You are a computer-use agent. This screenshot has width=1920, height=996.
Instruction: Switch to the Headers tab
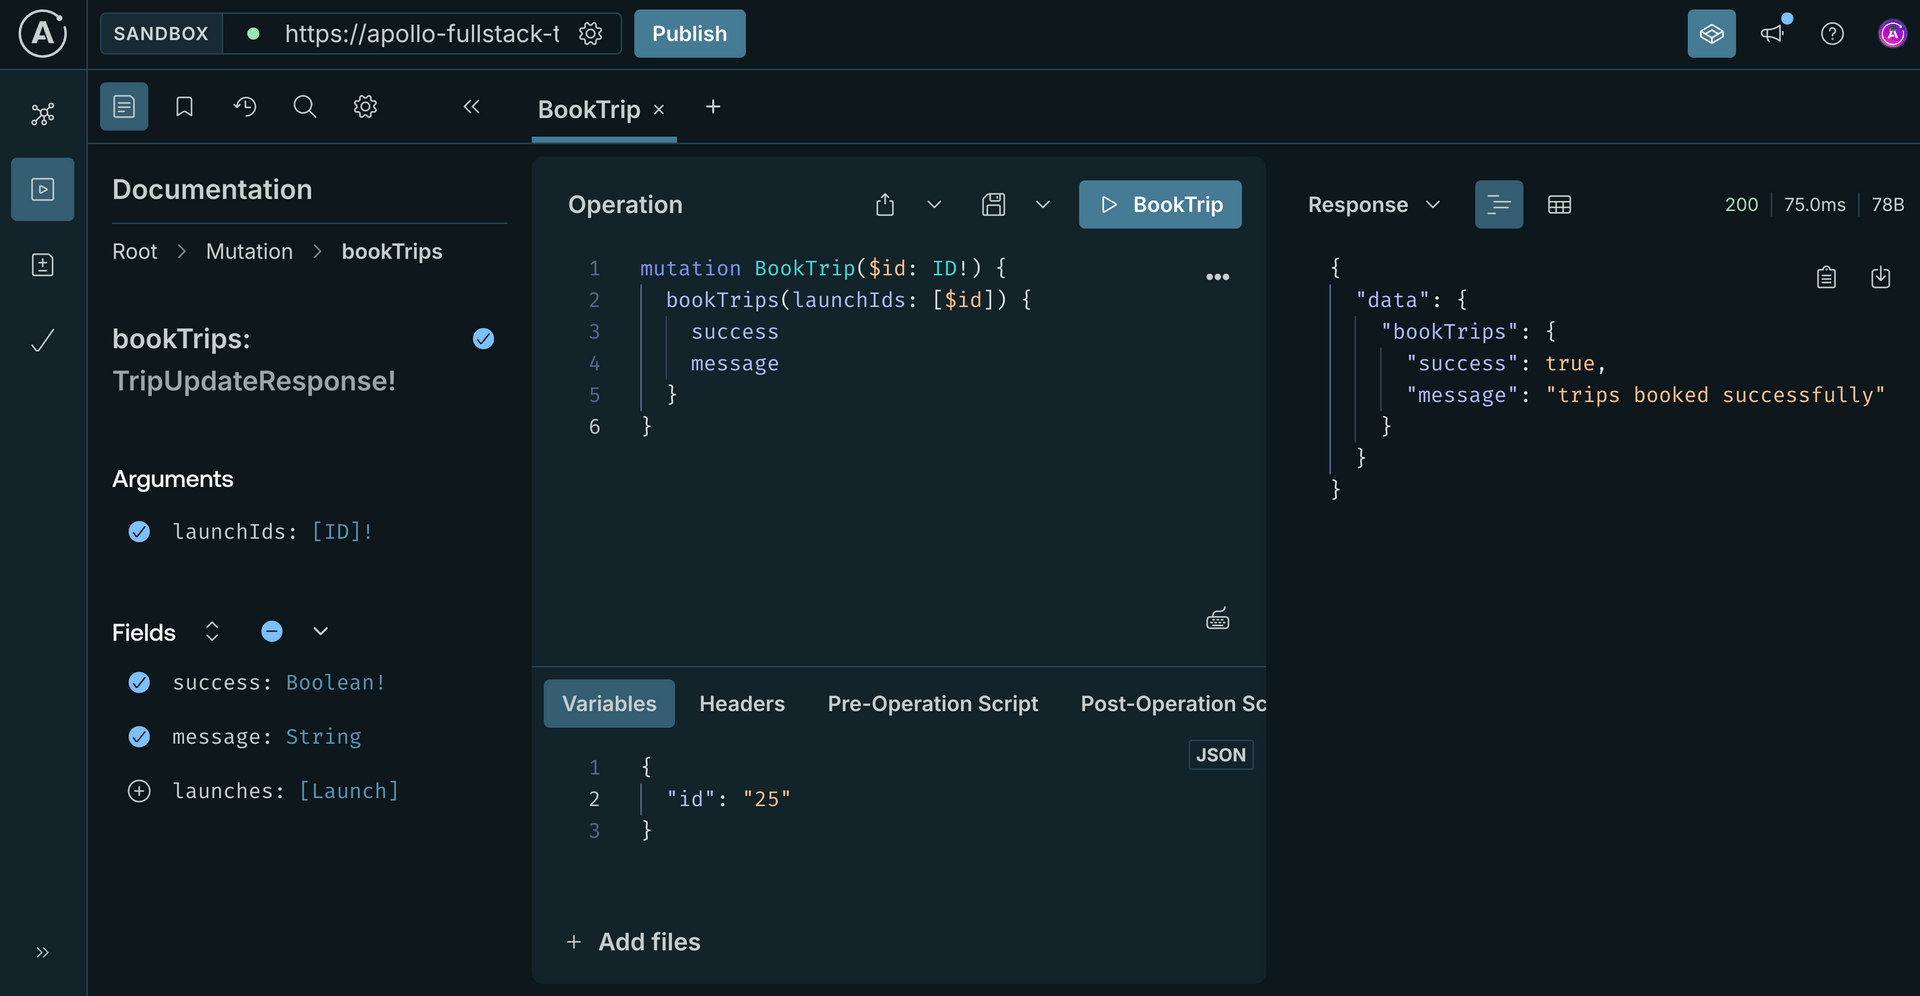point(741,704)
